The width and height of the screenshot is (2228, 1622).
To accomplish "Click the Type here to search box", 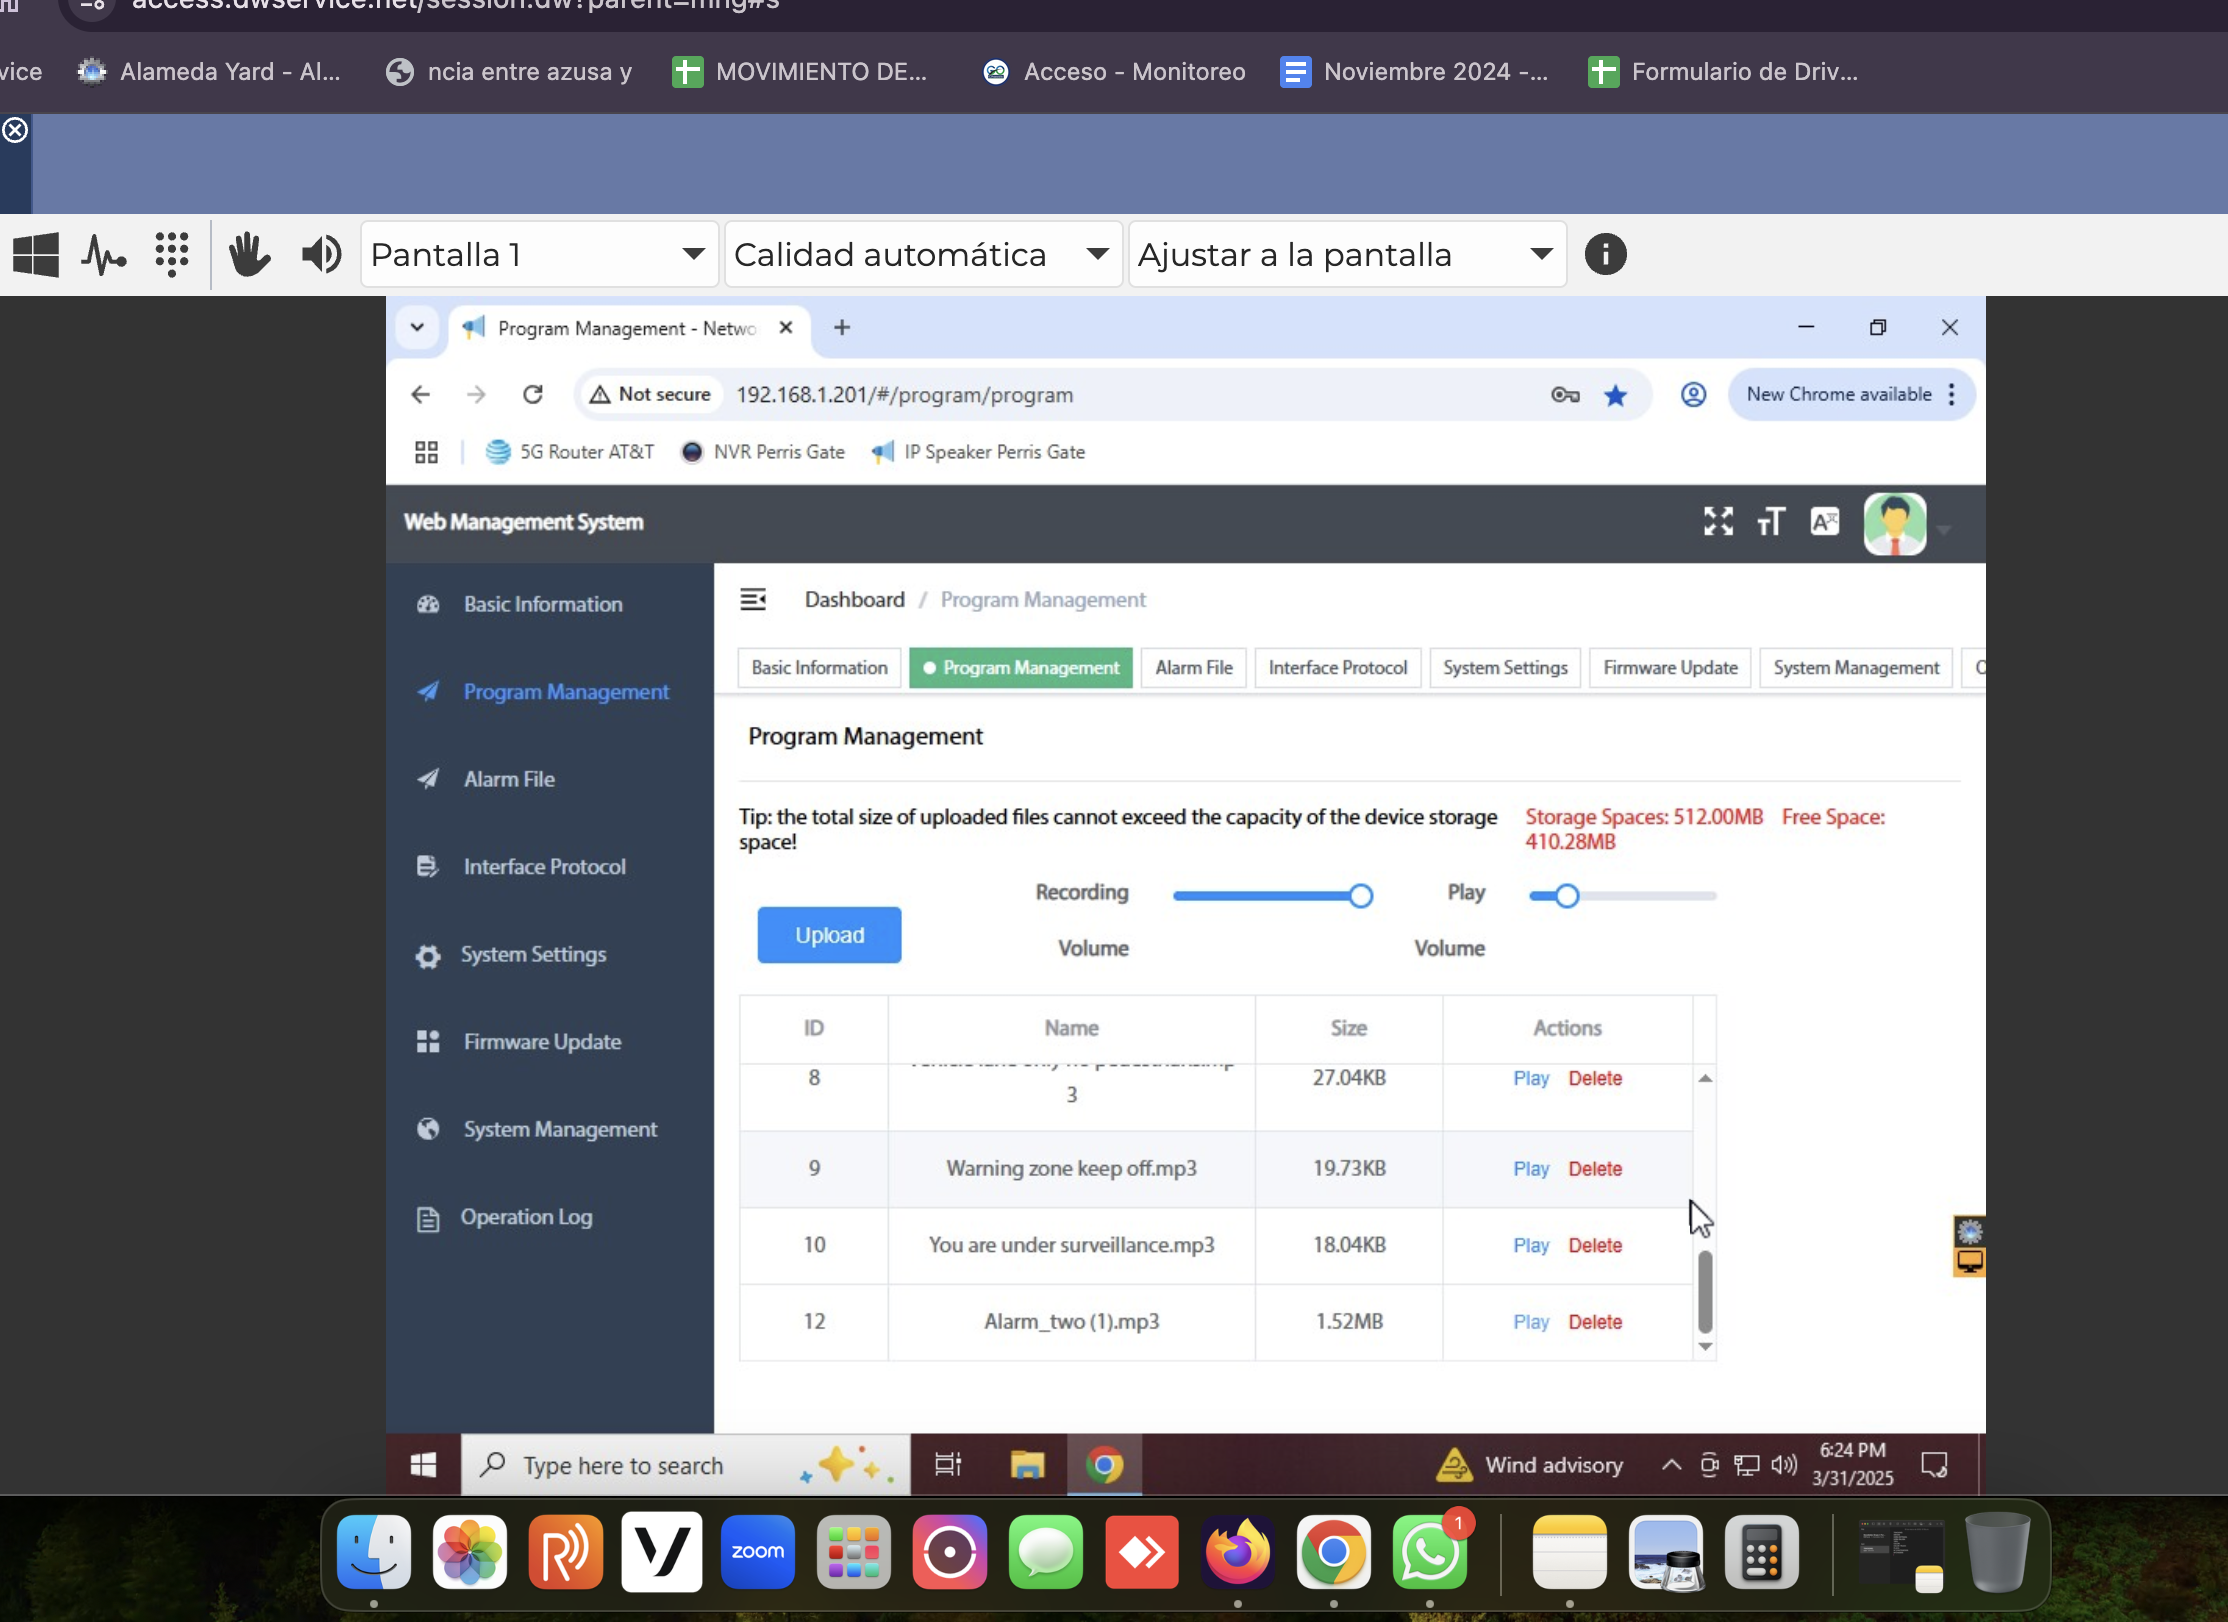I will coord(686,1466).
